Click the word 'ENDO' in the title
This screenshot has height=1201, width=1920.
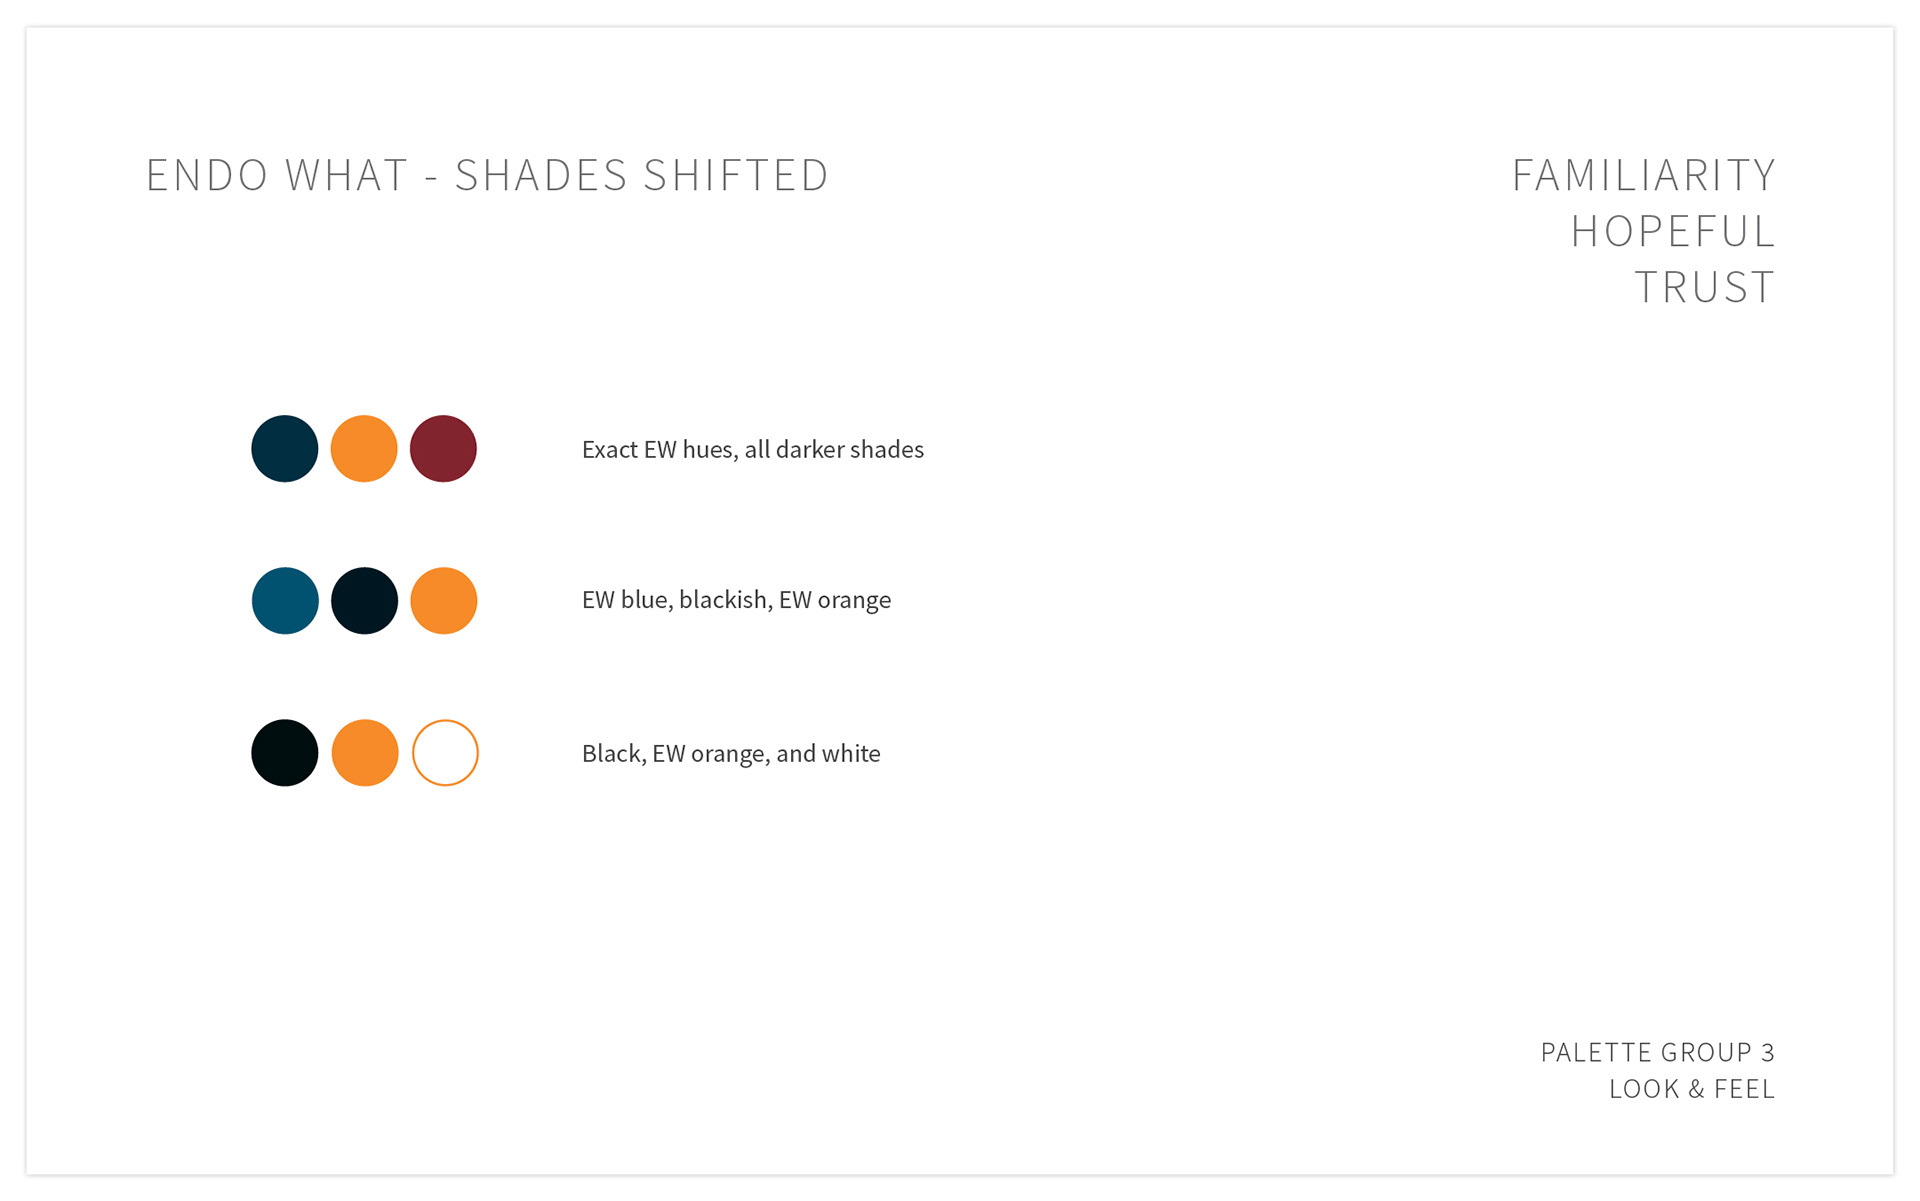[207, 175]
